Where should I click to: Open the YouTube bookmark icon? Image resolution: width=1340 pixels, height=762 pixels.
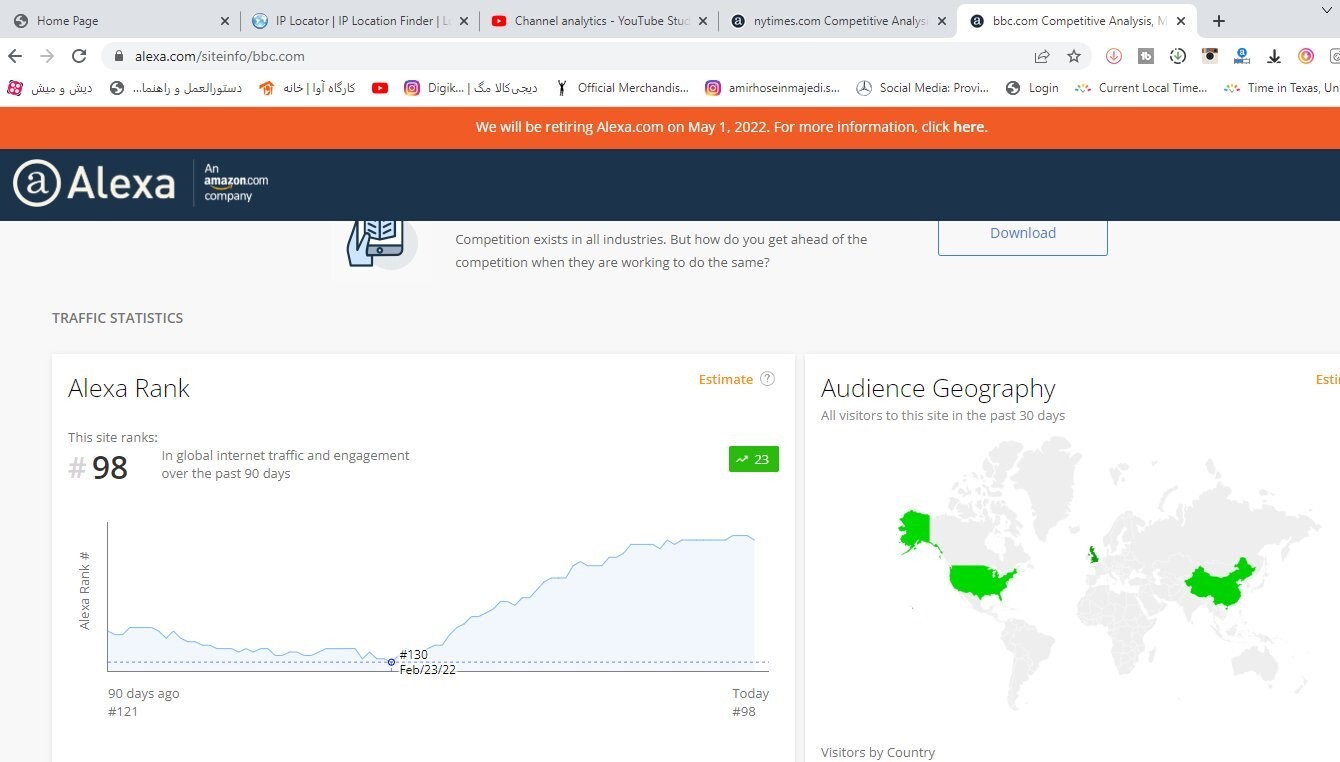pos(380,88)
